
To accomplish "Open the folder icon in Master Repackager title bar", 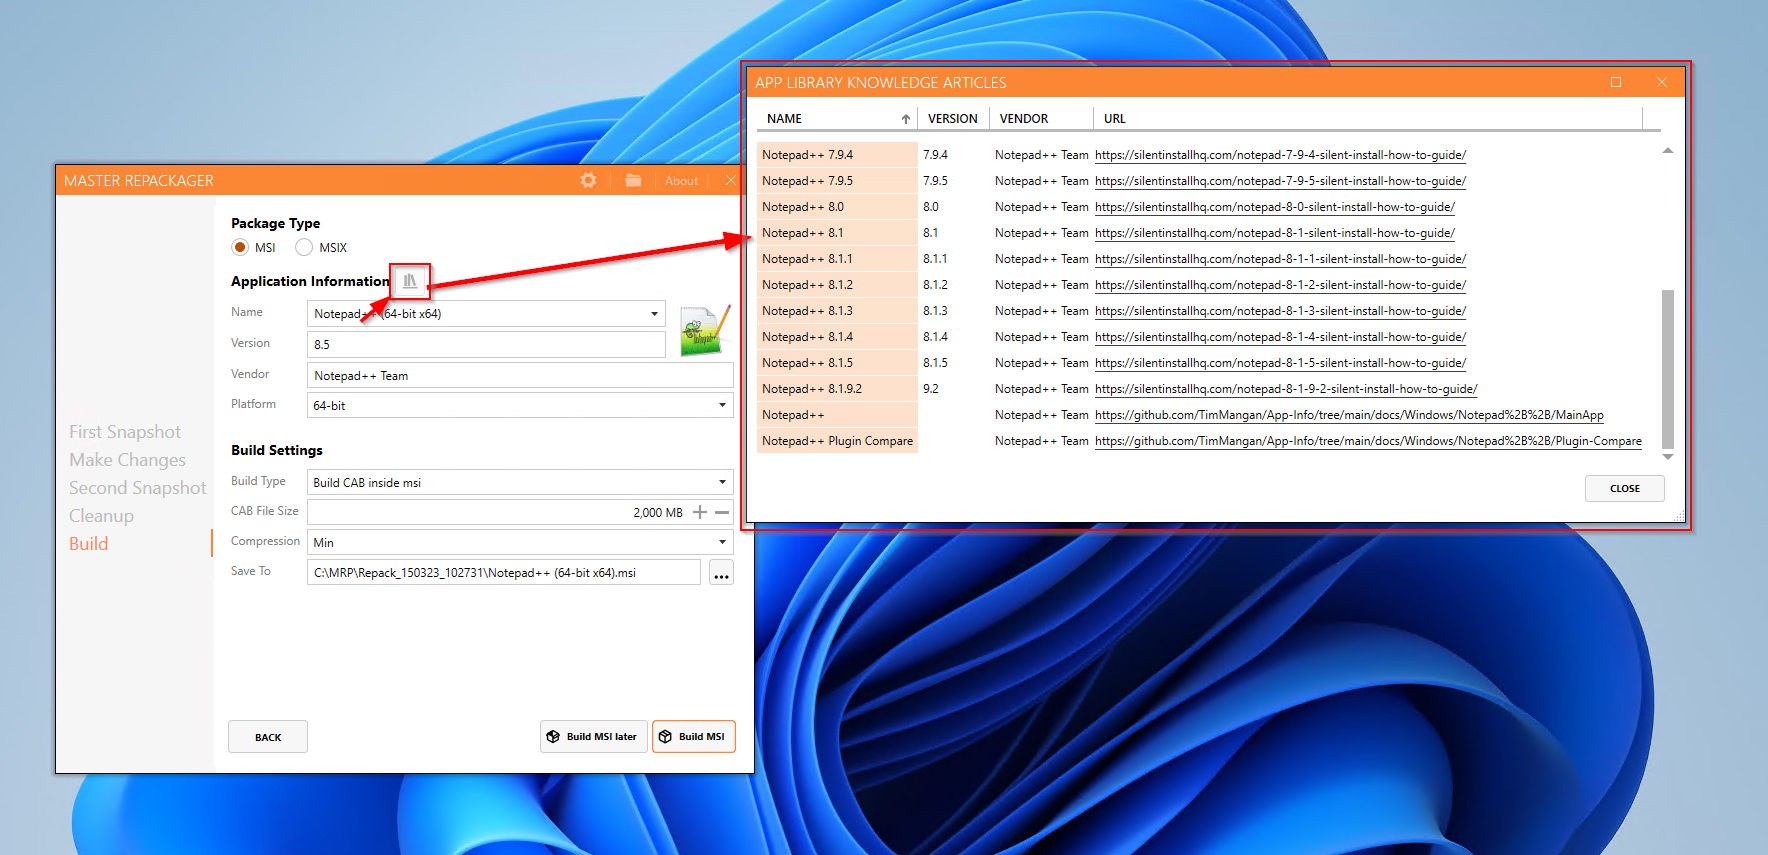I will (633, 180).
